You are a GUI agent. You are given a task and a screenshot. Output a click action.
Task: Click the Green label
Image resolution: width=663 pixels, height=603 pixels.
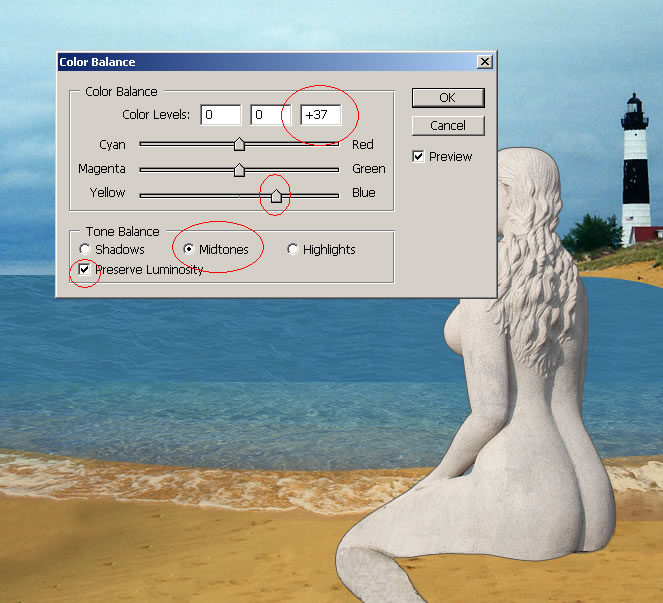[369, 169]
